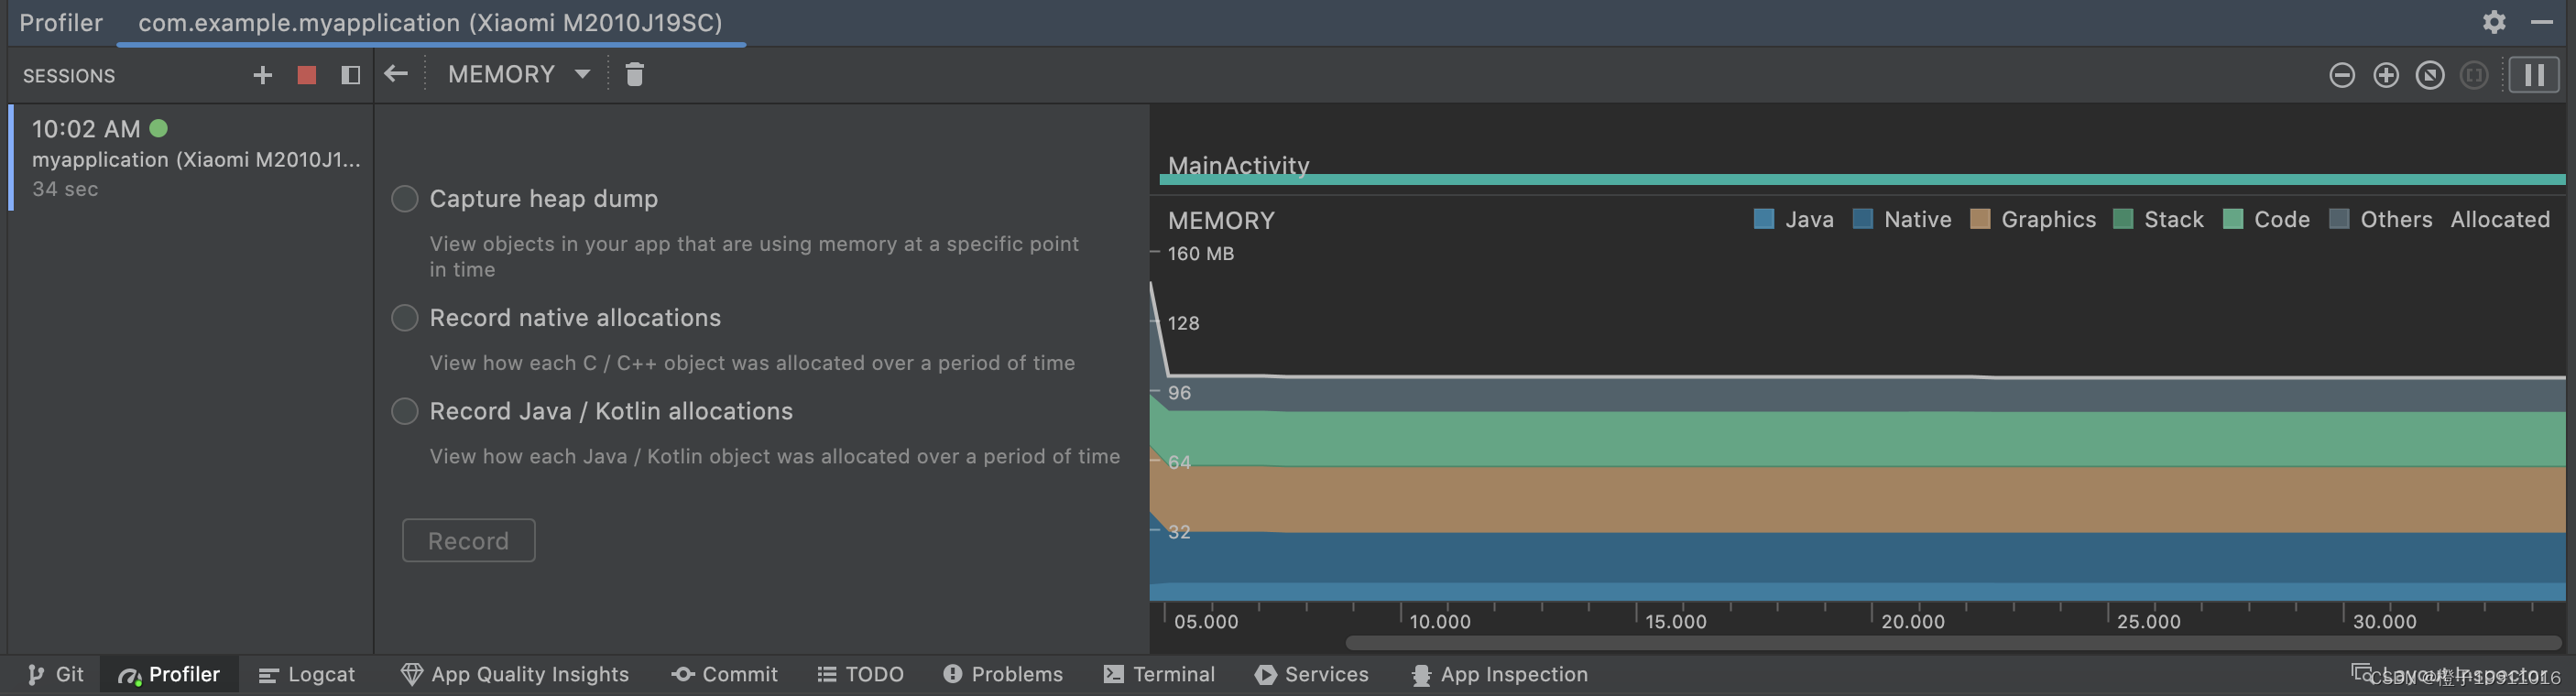Open the Terminal tool window
Image resolution: width=2576 pixels, height=696 pixels.
[1159, 675]
